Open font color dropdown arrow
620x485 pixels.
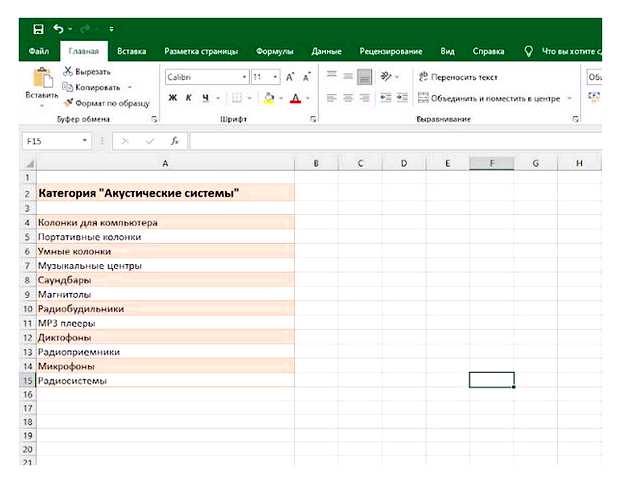pos(308,98)
